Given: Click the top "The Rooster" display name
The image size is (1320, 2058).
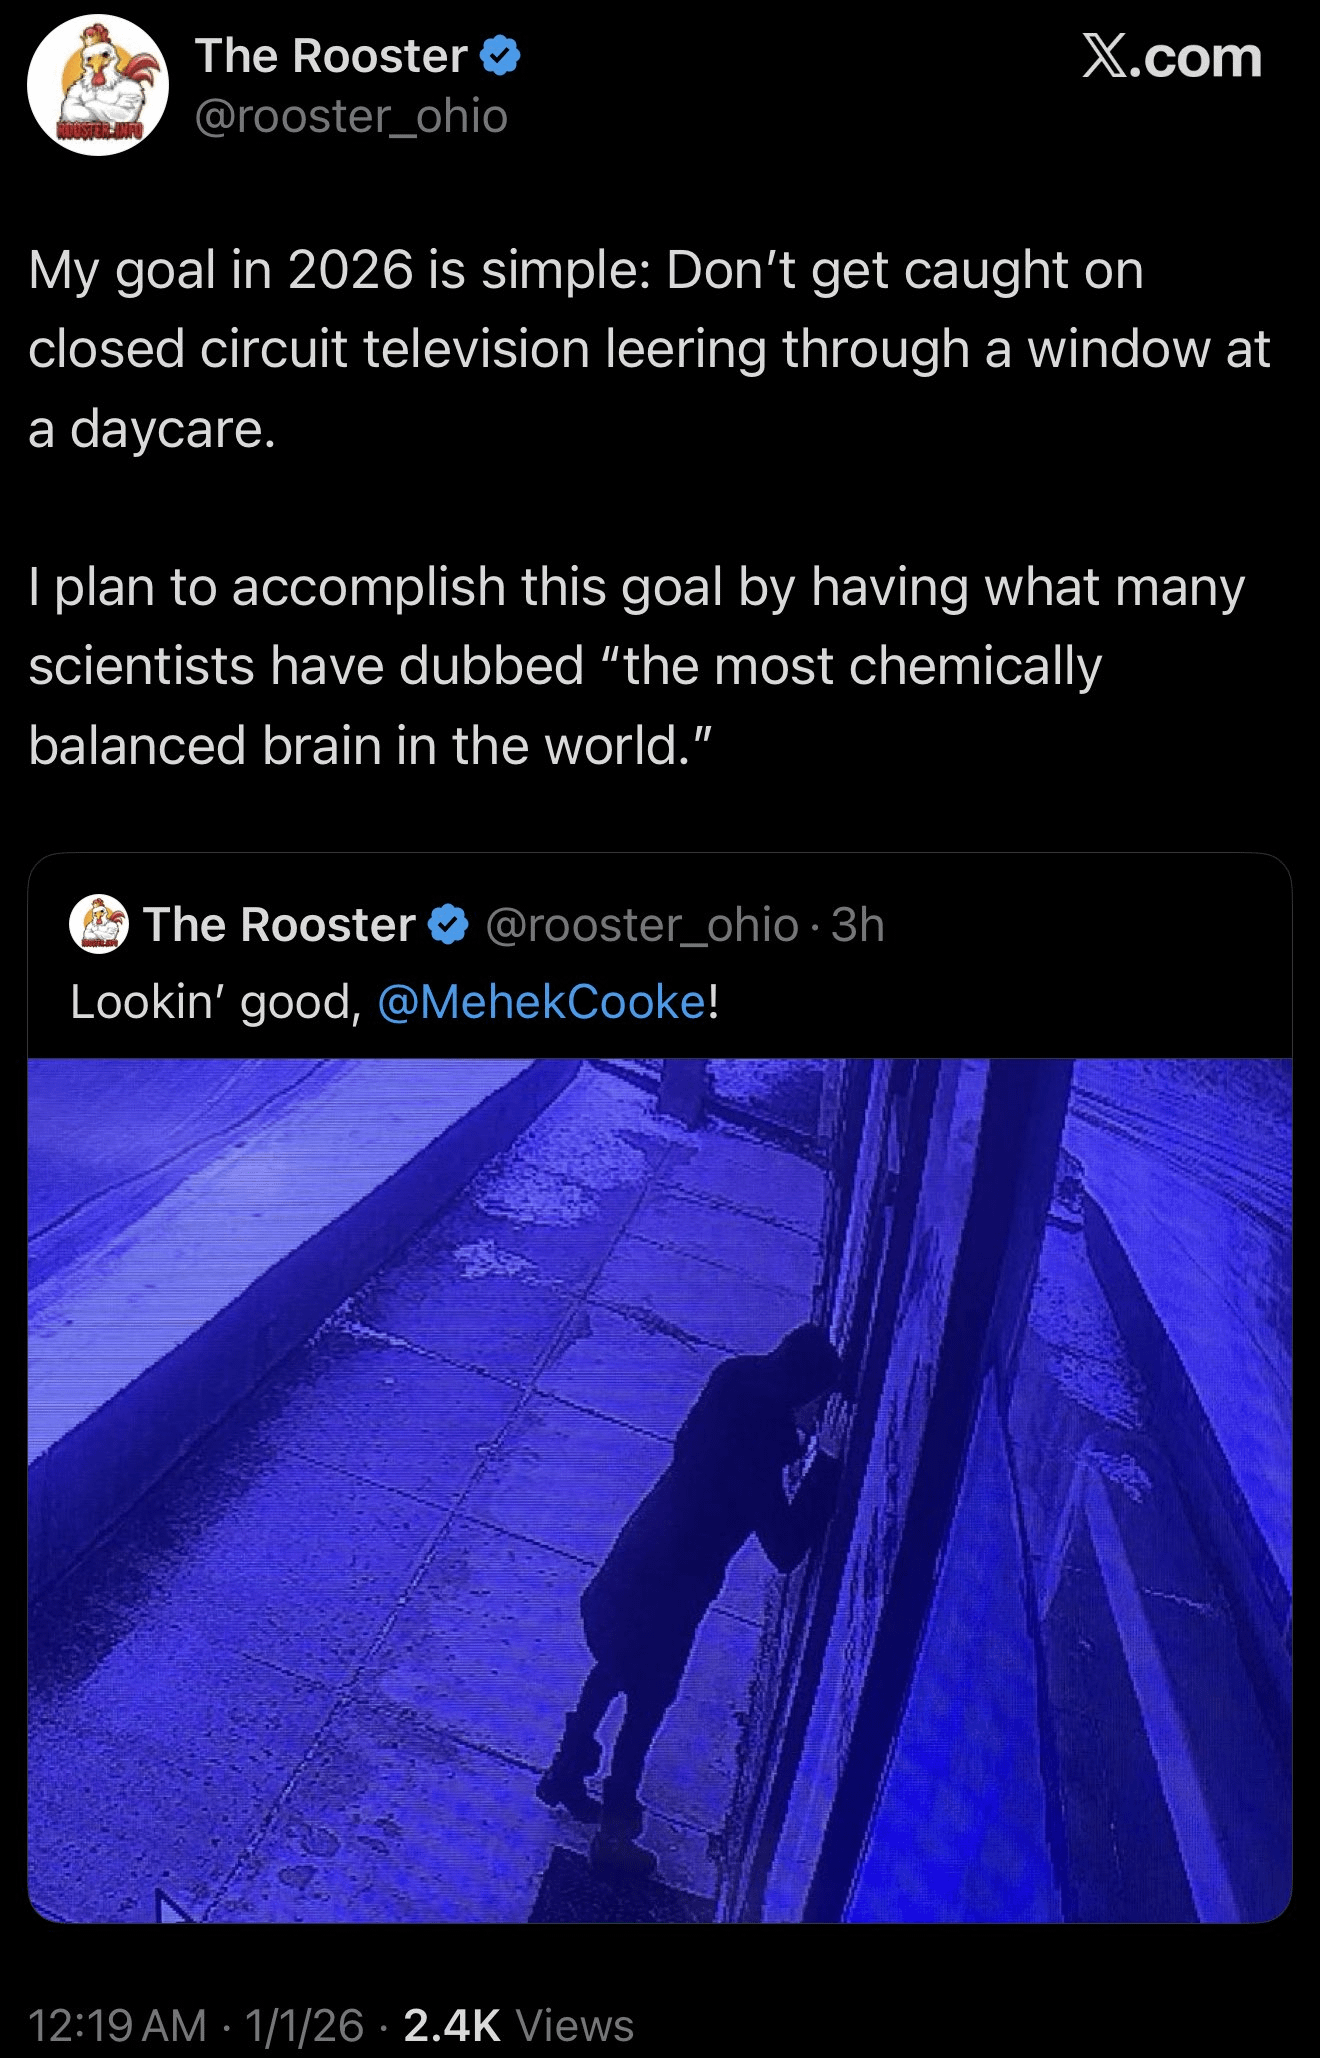Looking at the screenshot, I should 331,57.
